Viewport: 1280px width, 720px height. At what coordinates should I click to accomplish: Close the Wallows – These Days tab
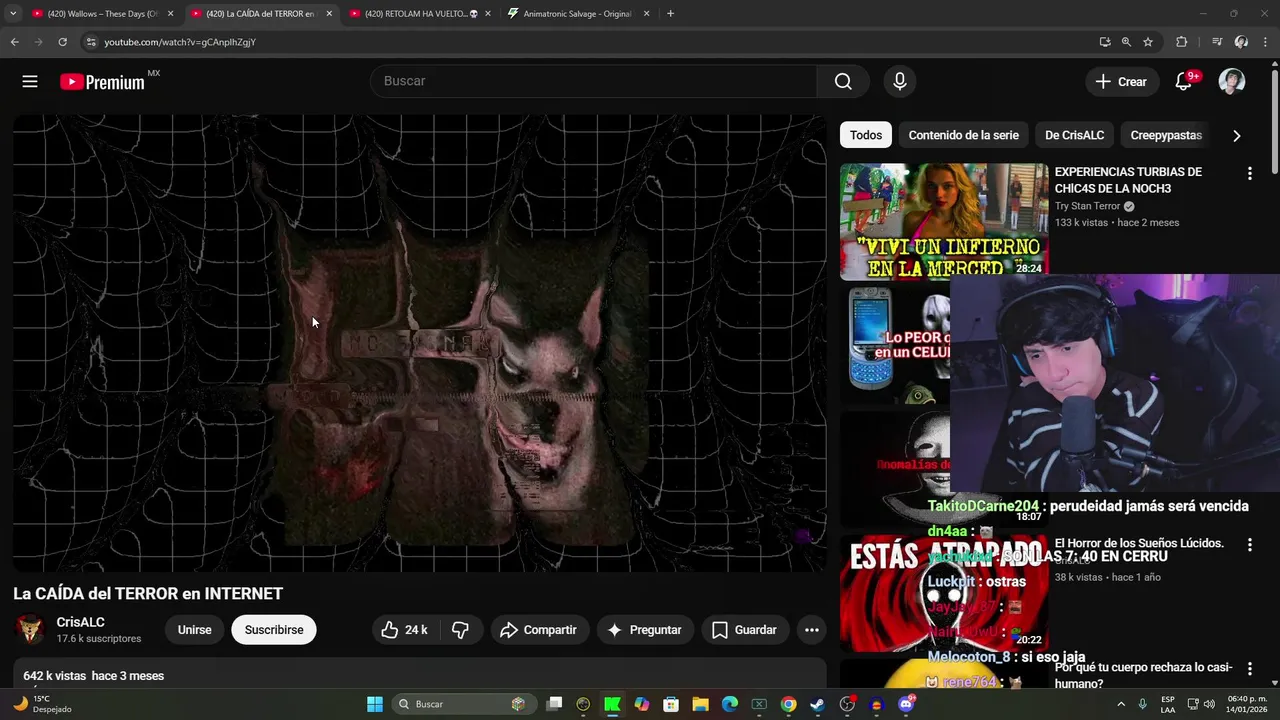point(170,14)
